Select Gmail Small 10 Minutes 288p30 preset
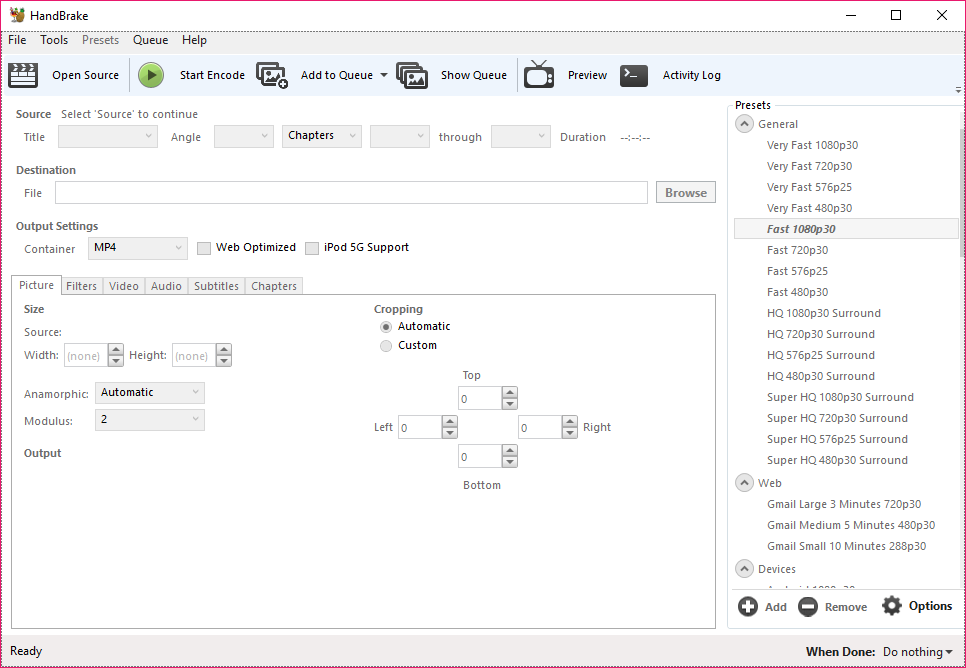Image resolution: width=966 pixels, height=668 pixels. [x=846, y=546]
